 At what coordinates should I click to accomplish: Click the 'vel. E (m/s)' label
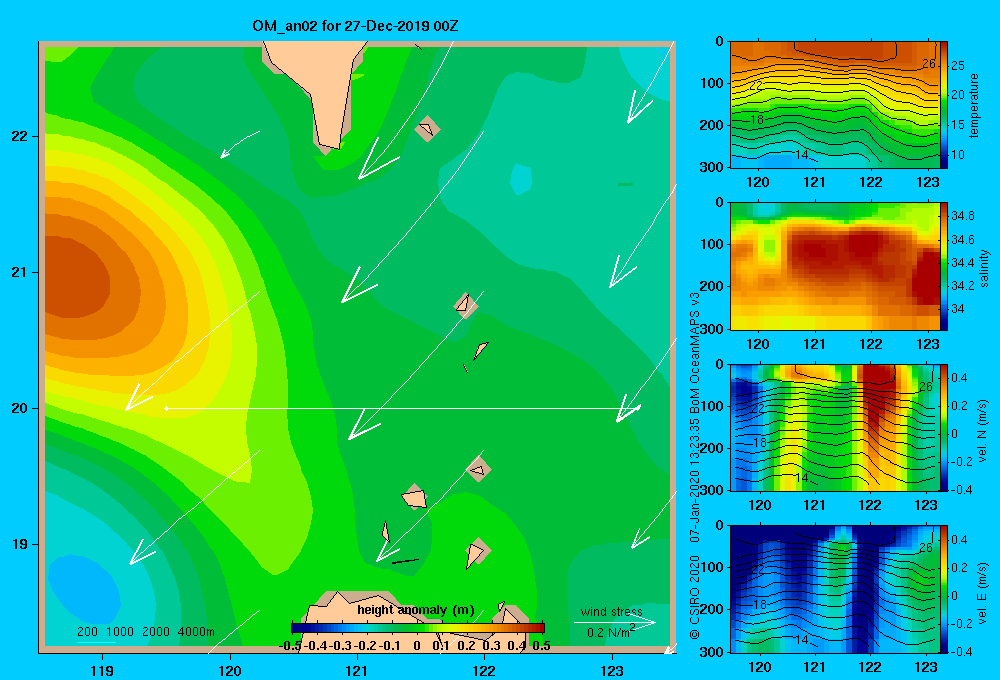[982, 592]
